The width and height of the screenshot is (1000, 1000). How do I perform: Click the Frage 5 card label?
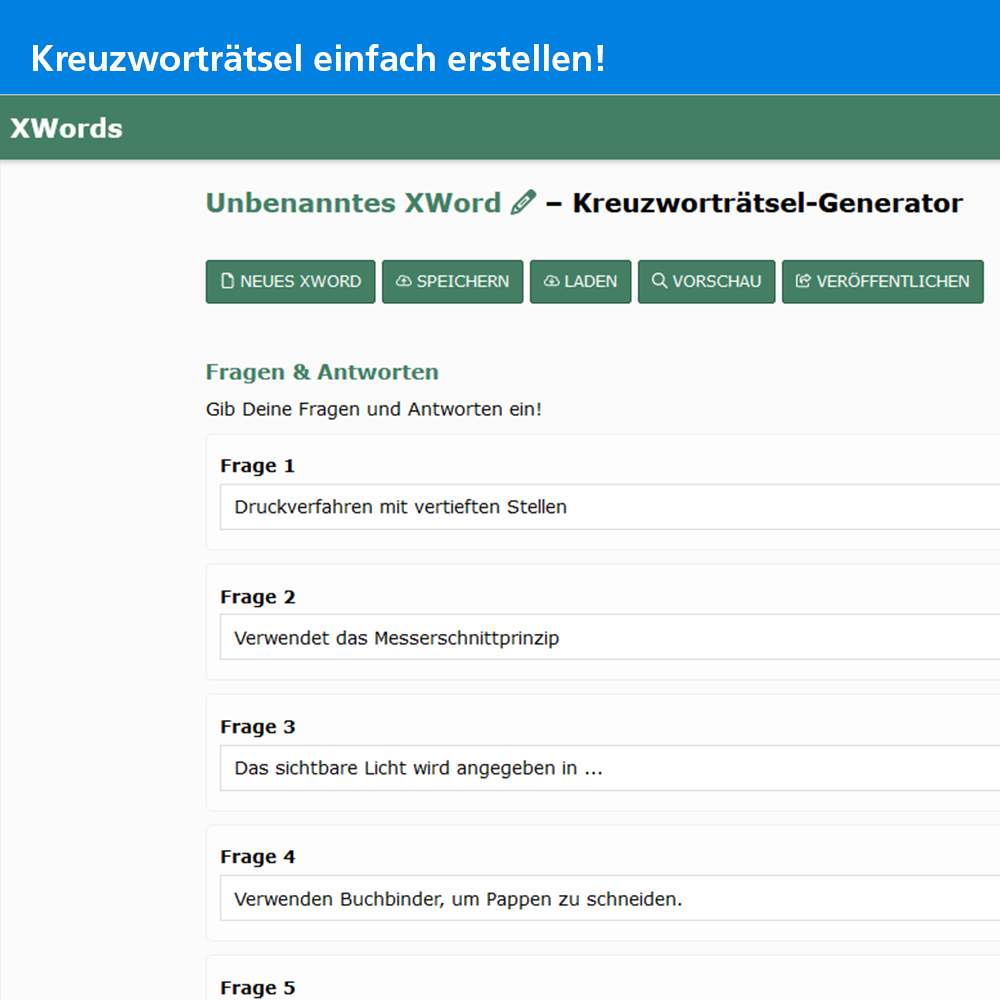point(257,987)
